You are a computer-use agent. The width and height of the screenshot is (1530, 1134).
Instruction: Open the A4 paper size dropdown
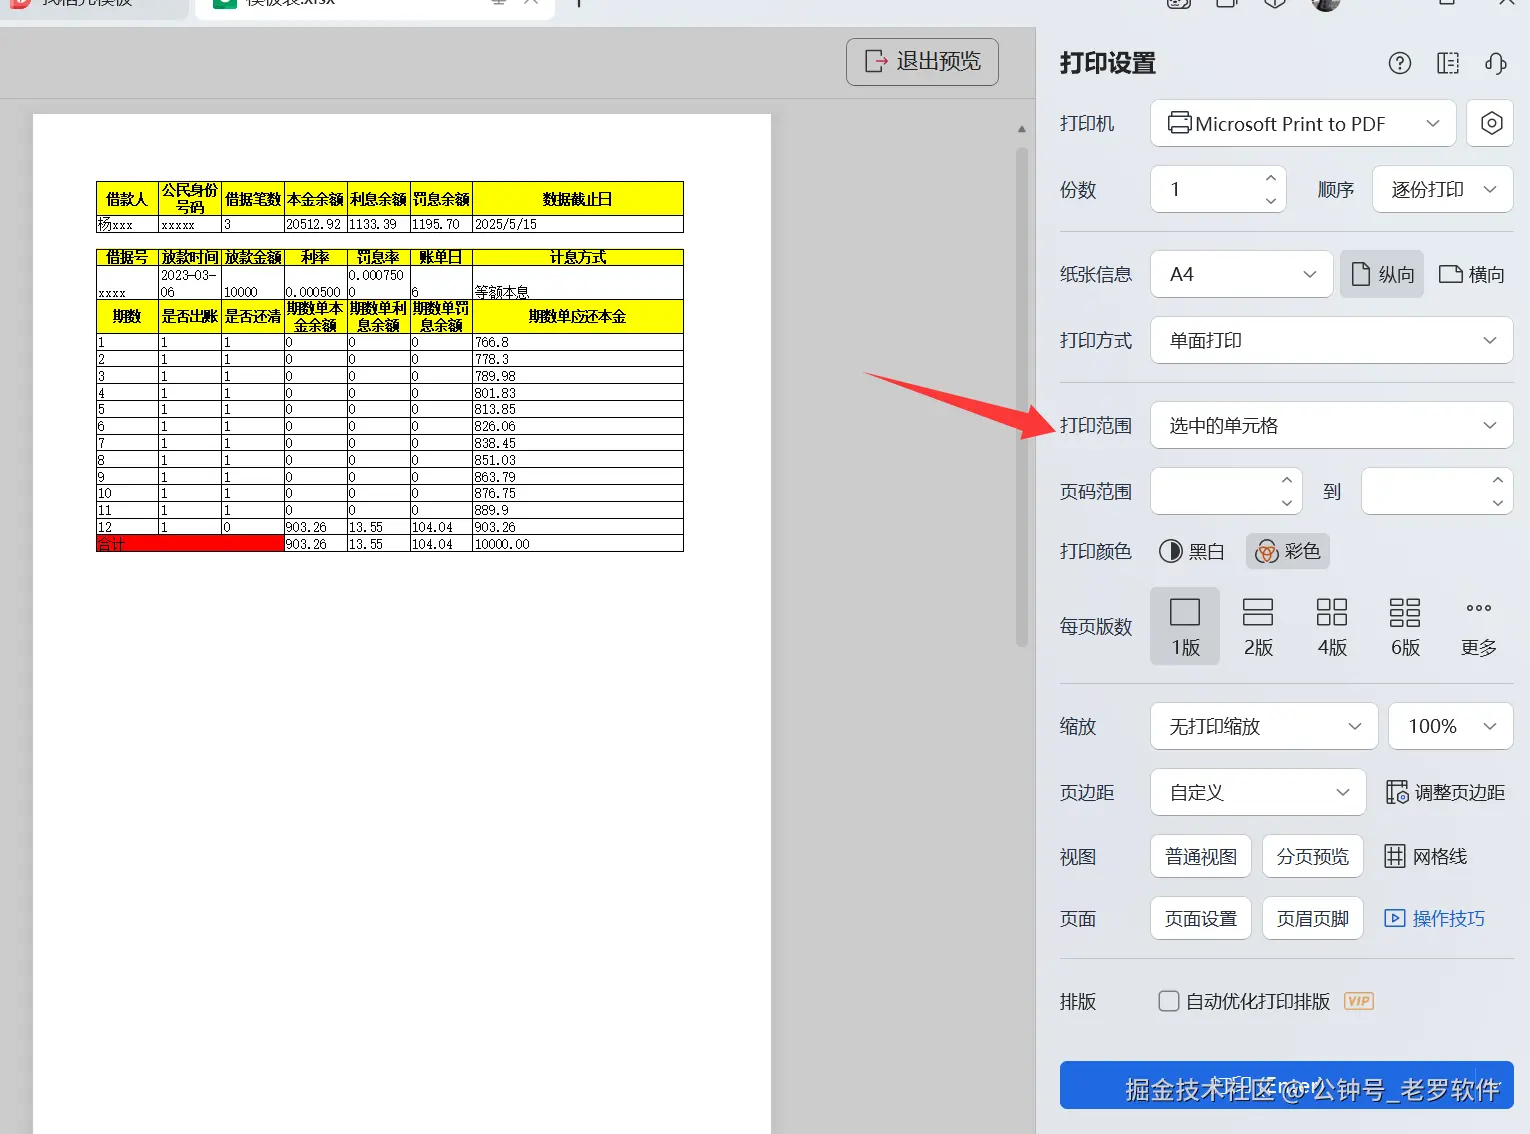pyautogui.click(x=1242, y=274)
